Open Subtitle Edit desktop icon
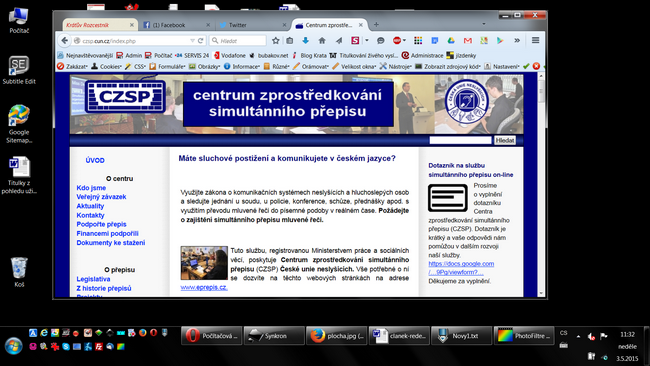This screenshot has width=650, height=366. coord(19,70)
